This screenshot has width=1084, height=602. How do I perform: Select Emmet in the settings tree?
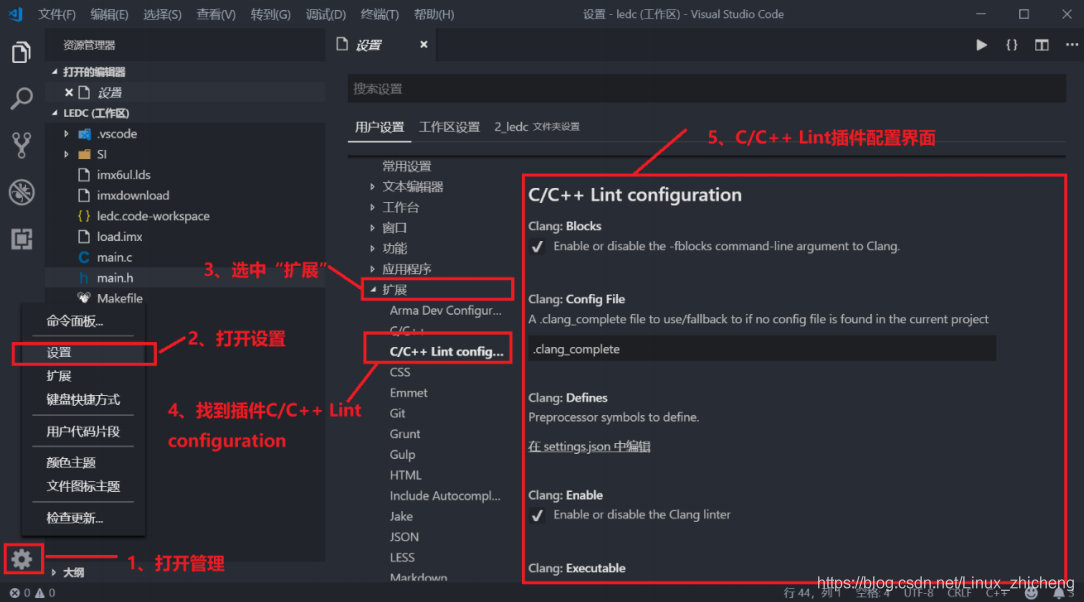pos(408,393)
